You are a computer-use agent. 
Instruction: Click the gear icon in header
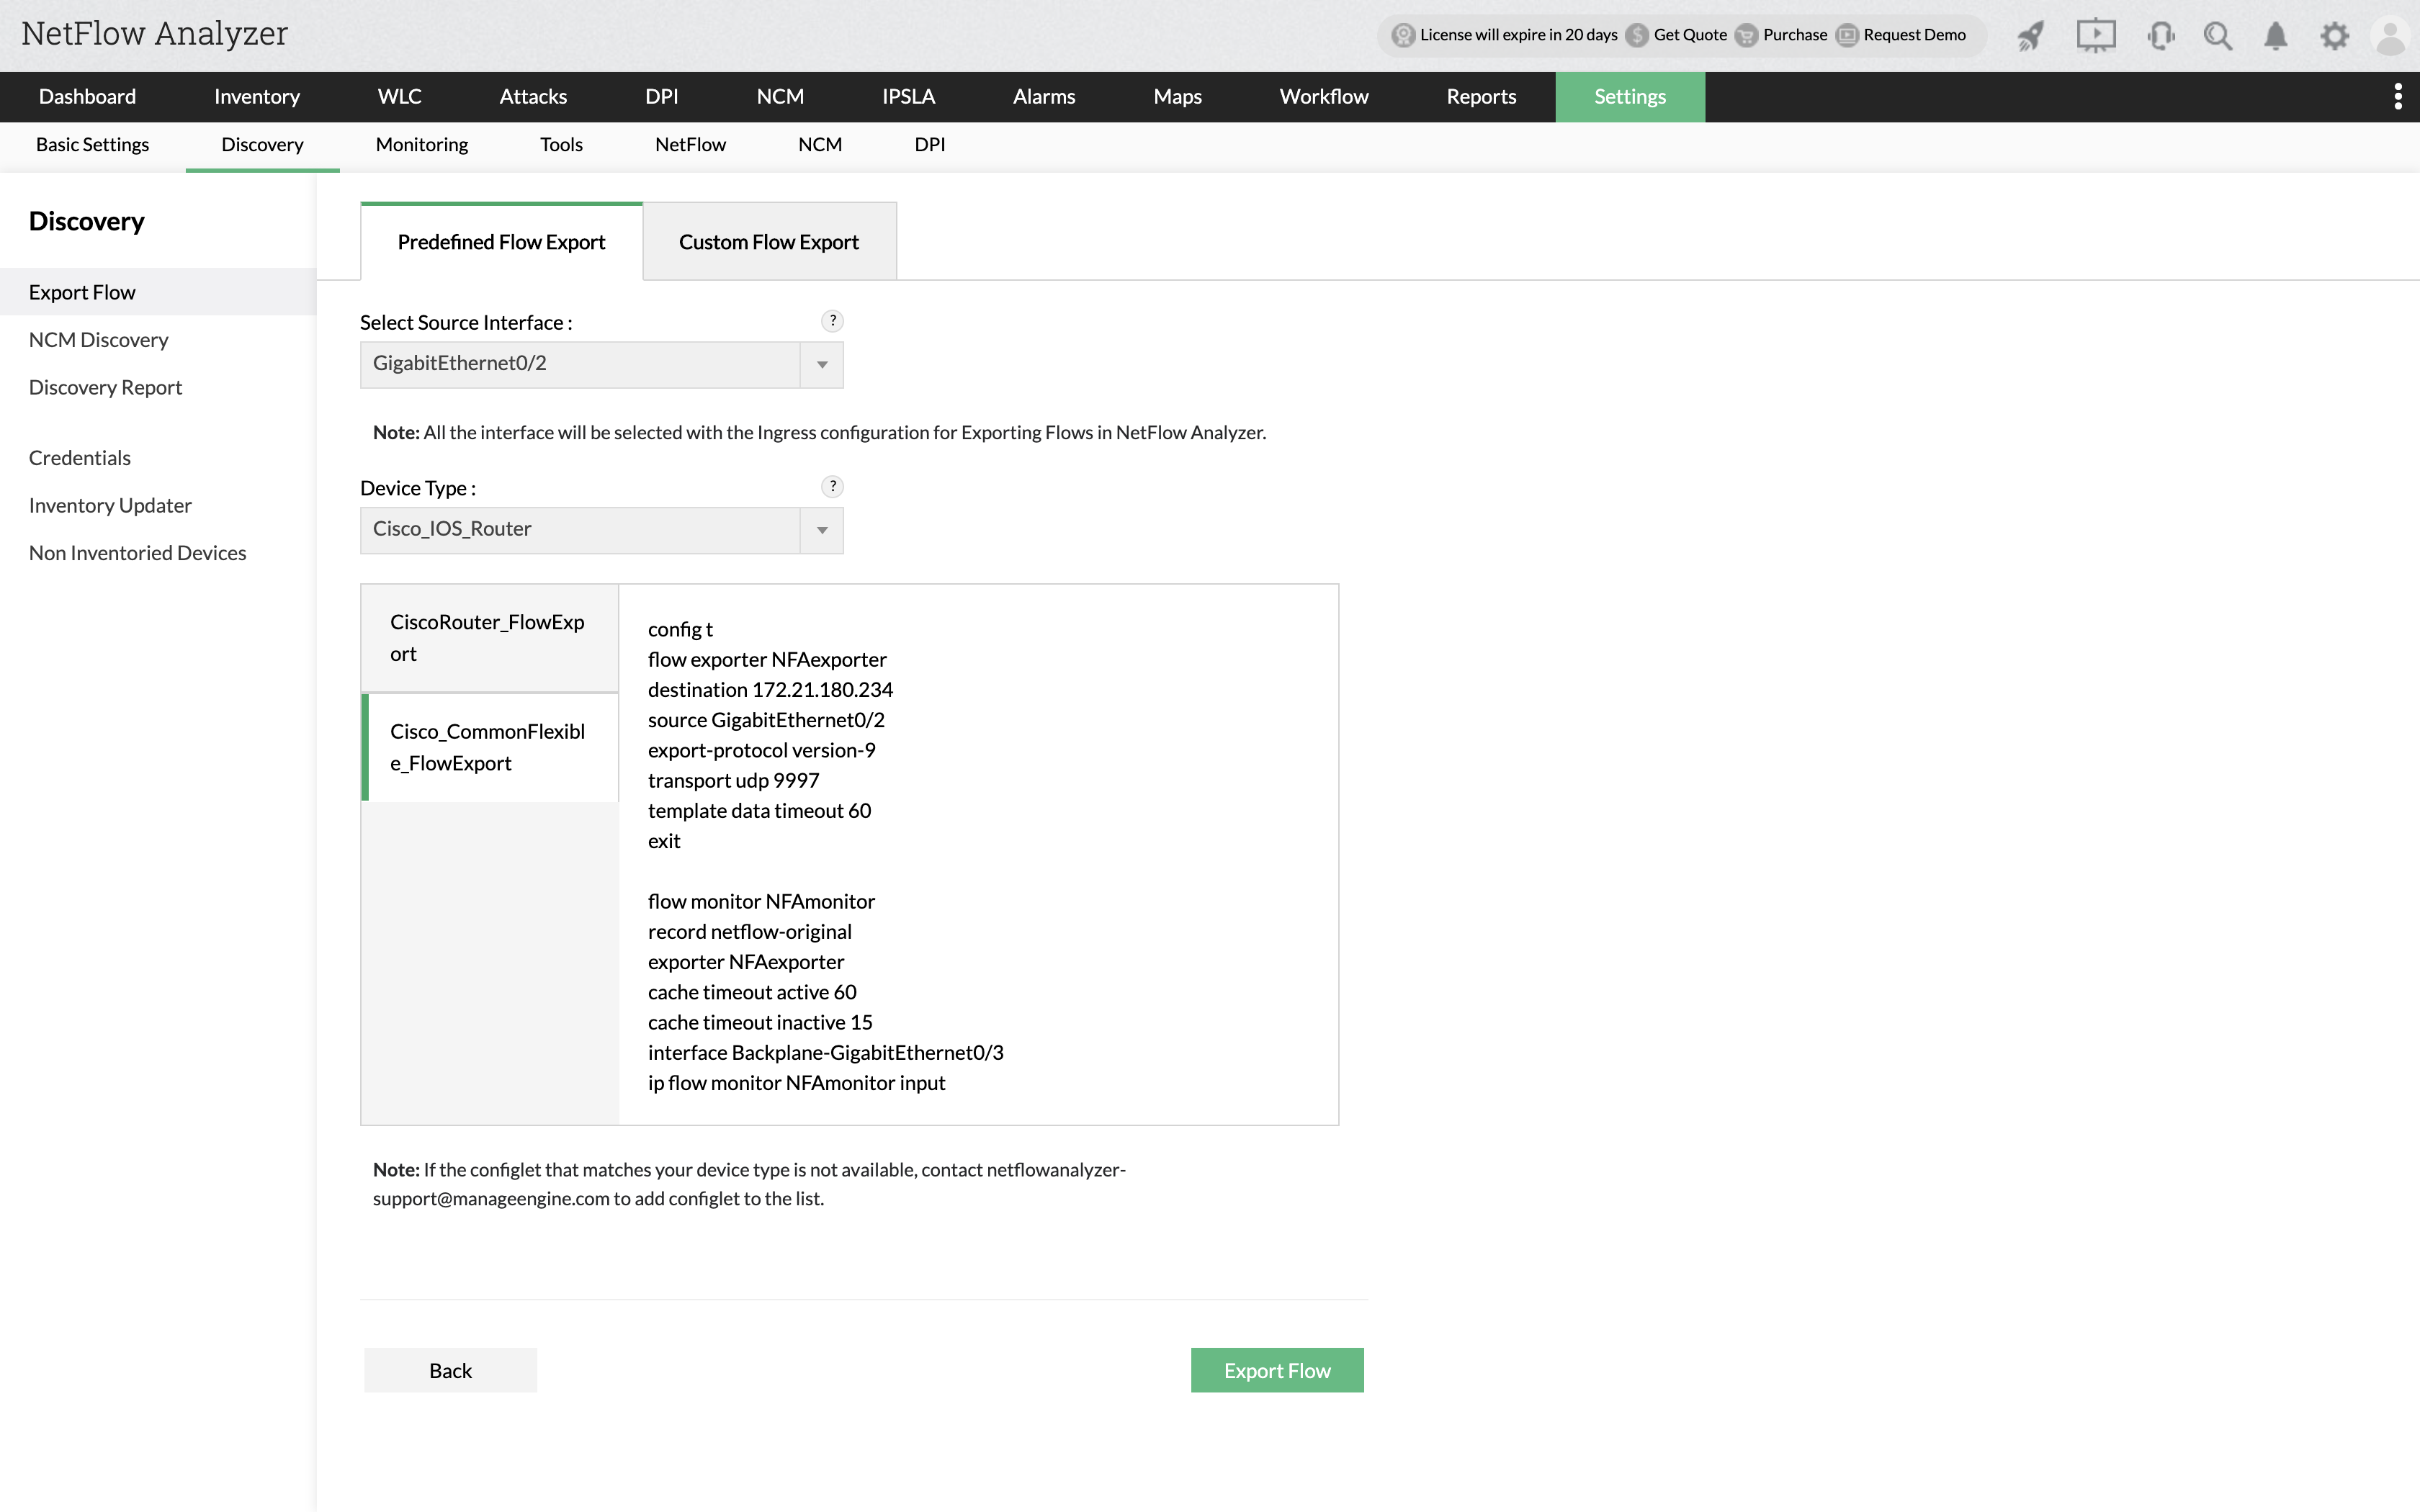pos(2334,36)
